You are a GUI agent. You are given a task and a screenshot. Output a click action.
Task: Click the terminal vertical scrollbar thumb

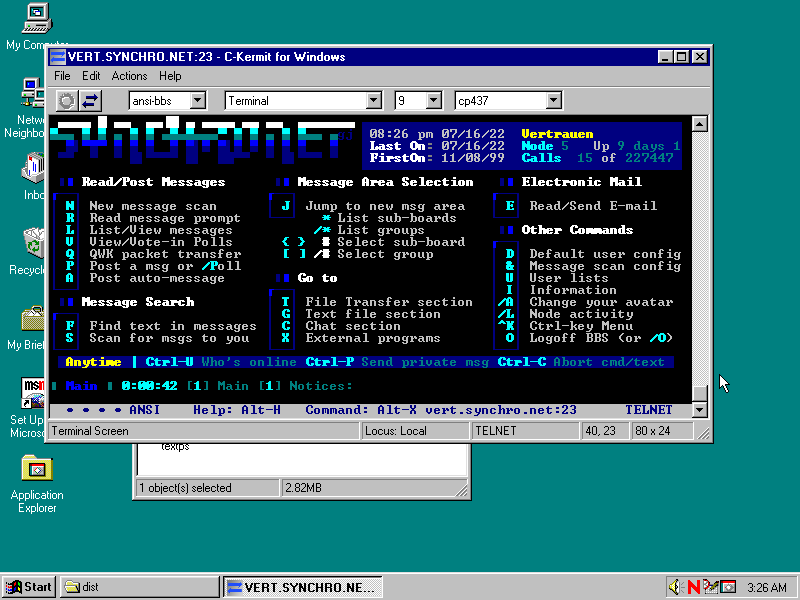pyautogui.click(x=699, y=393)
